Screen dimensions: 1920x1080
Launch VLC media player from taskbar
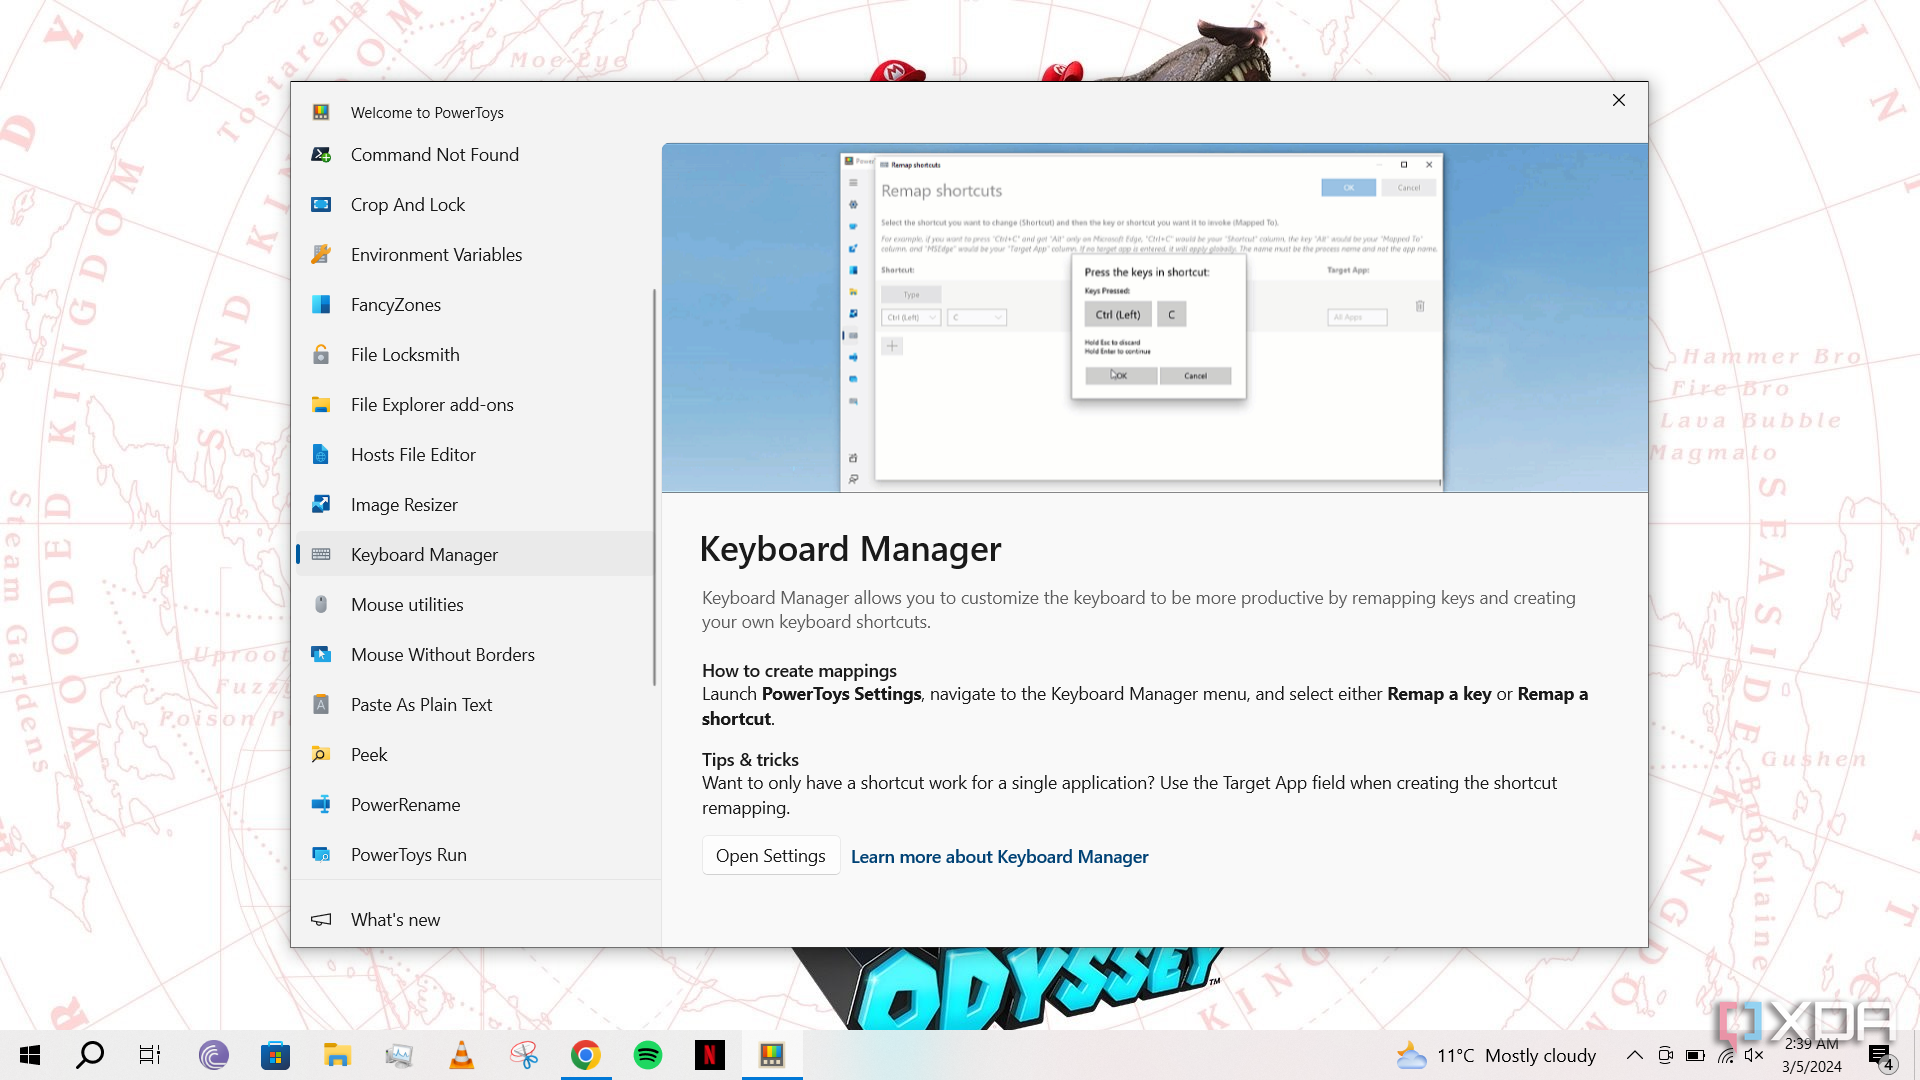click(461, 1055)
